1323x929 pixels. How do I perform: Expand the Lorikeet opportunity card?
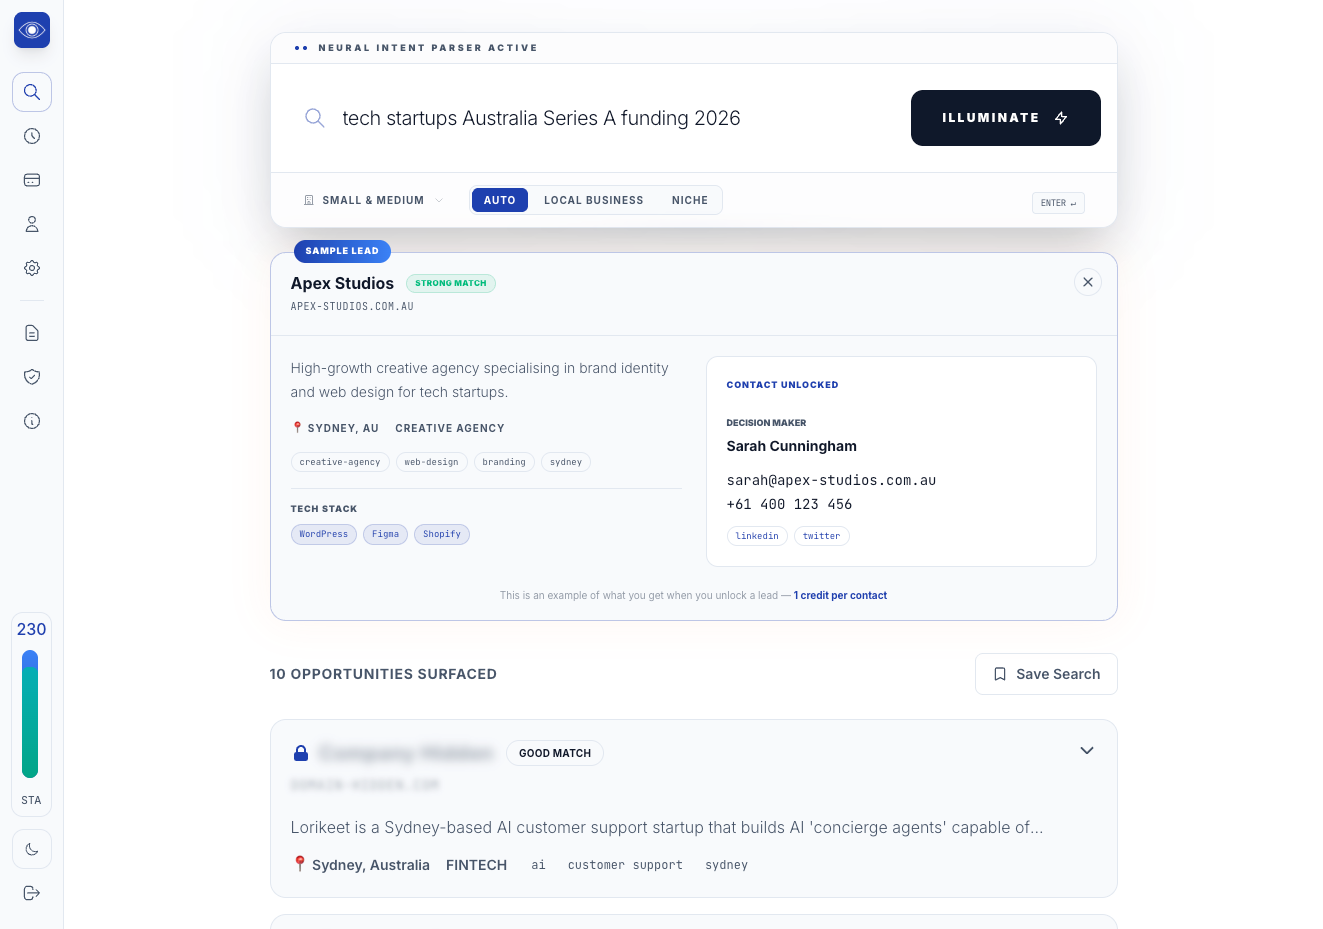(1087, 751)
